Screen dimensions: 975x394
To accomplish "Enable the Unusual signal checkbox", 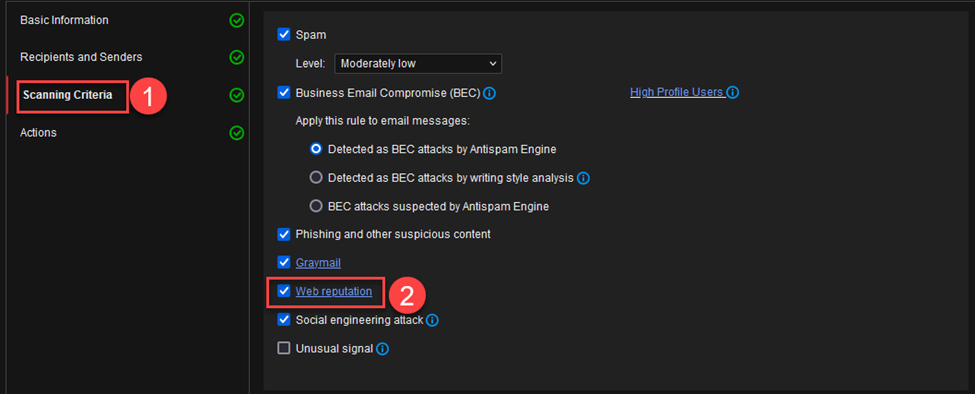I will pyautogui.click(x=284, y=349).
